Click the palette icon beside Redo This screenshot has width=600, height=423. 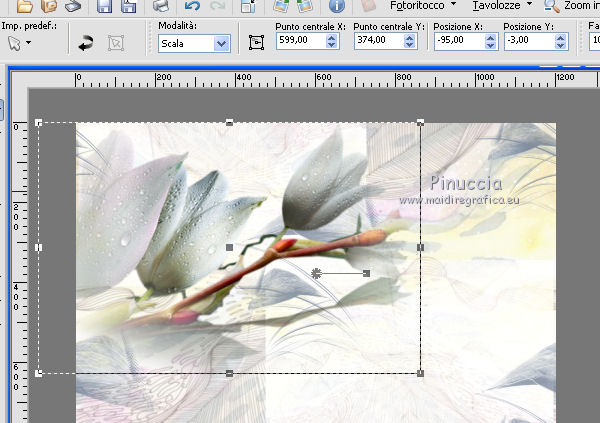[x=248, y=6]
